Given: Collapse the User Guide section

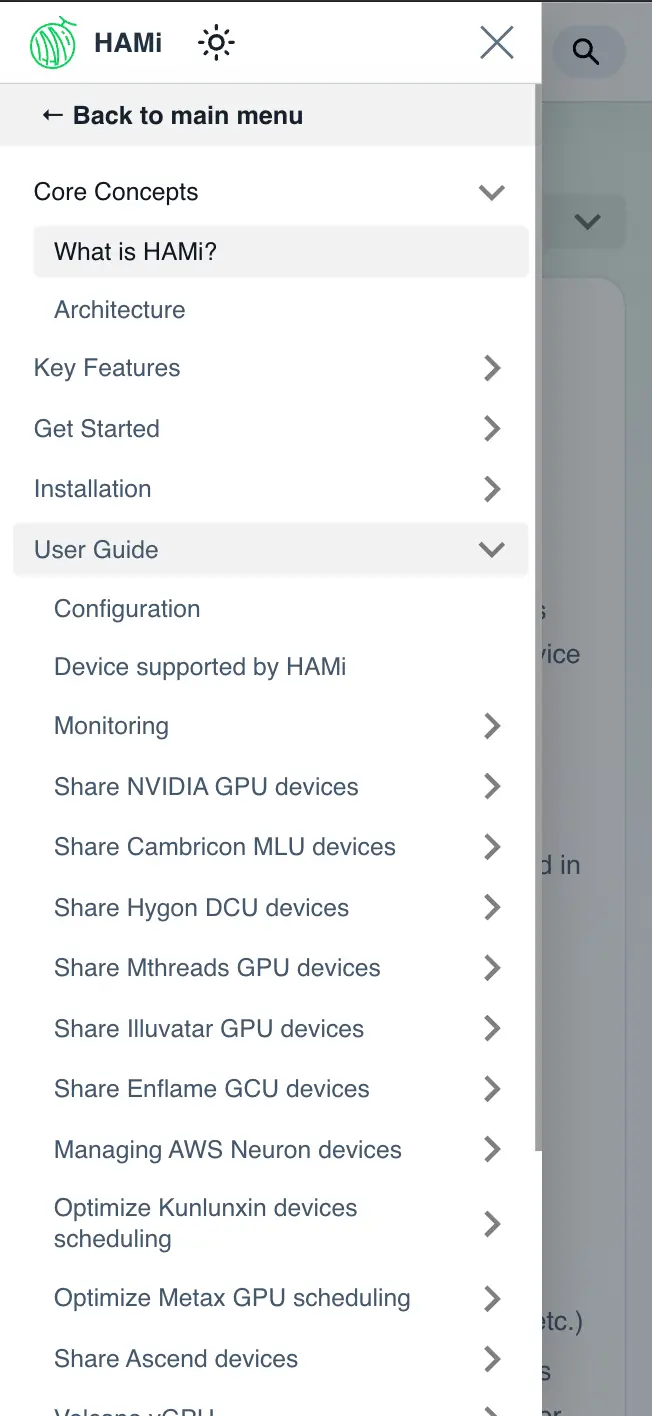Looking at the screenshot, I should click(x=491, y=549).
